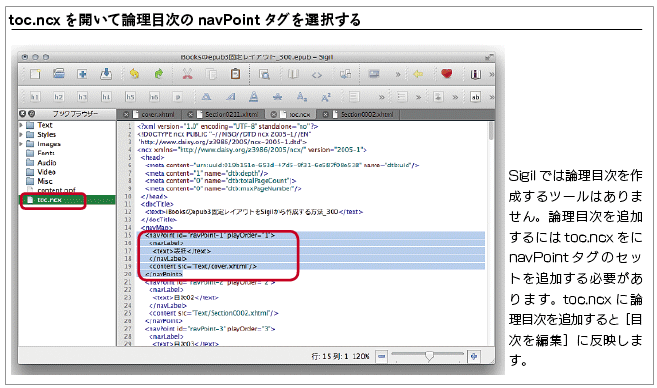The image size is (657, 388).
Task: Click the content src Text/cover.xhtml line
Action: tap(203, 266)
